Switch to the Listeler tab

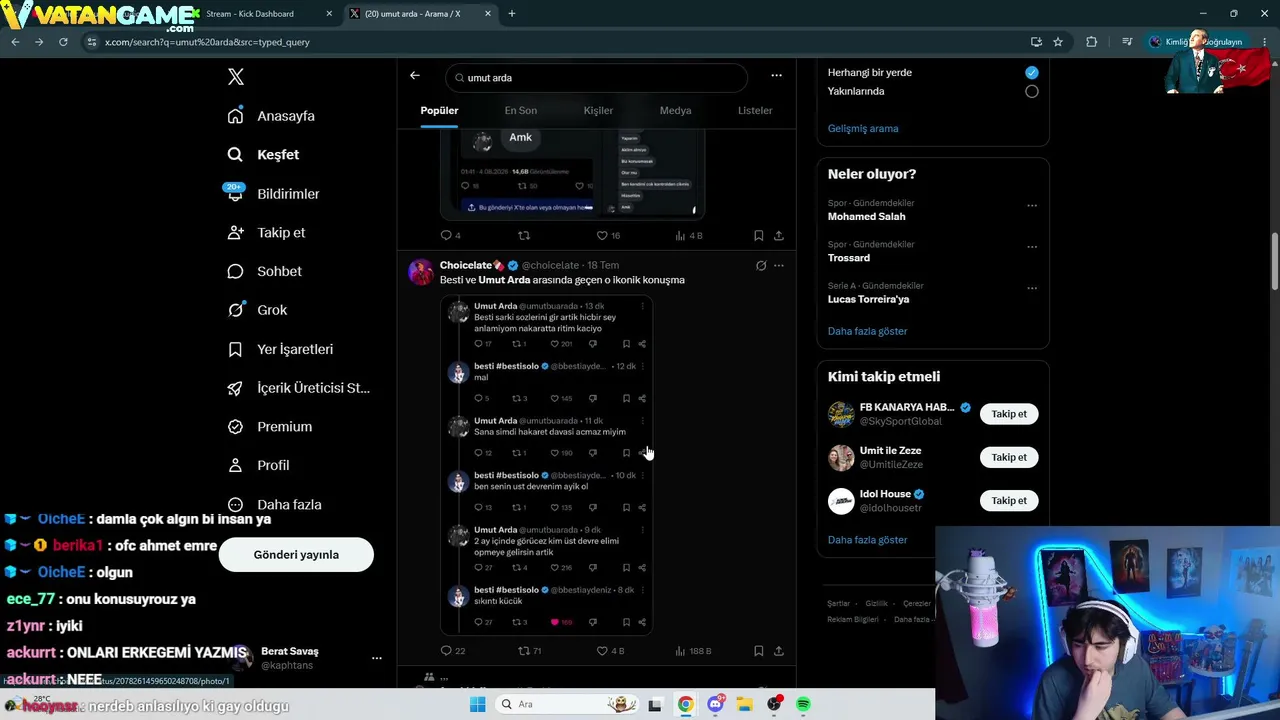pos(755,110)
